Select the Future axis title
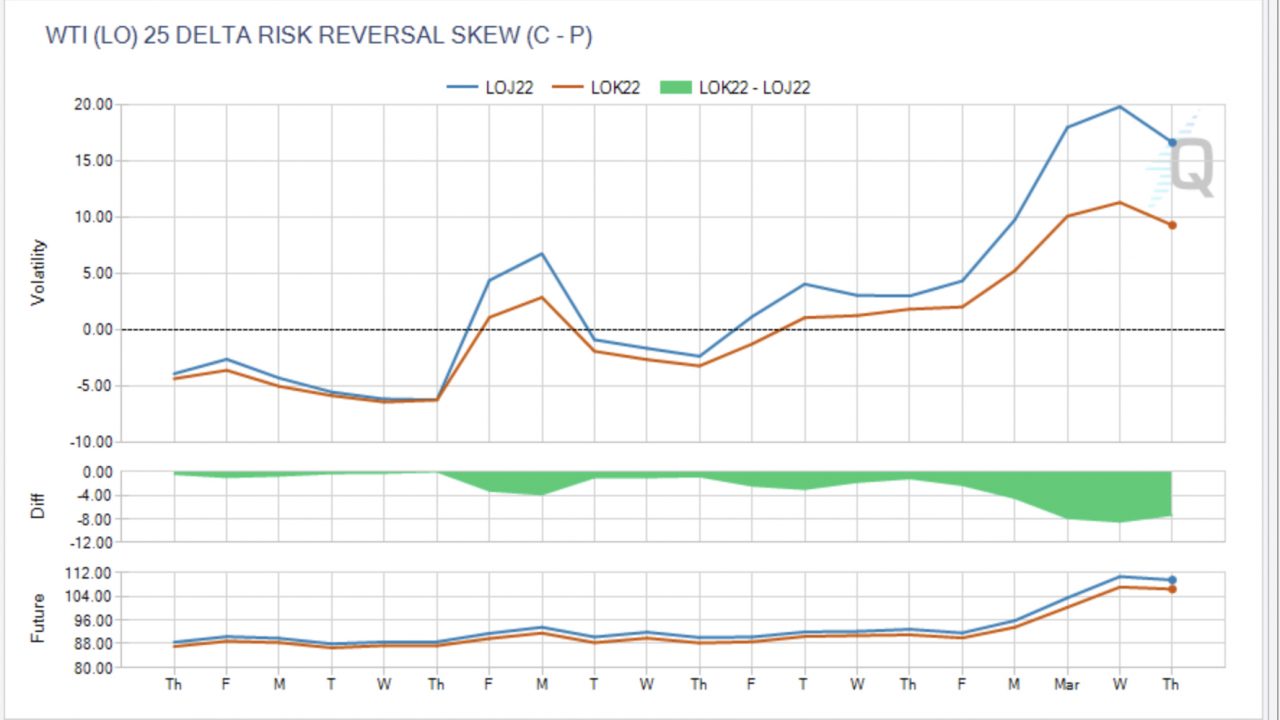Screen dimensions: 1280x720 pos(39,618)
